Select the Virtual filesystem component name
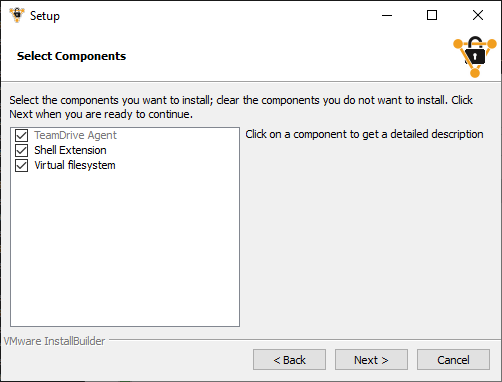502x382 pixels. click(75, 165)
